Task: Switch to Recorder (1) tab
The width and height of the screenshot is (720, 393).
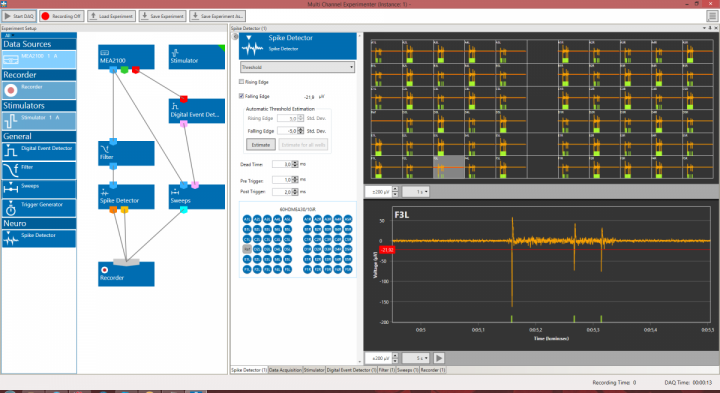Action: [433, 370]
